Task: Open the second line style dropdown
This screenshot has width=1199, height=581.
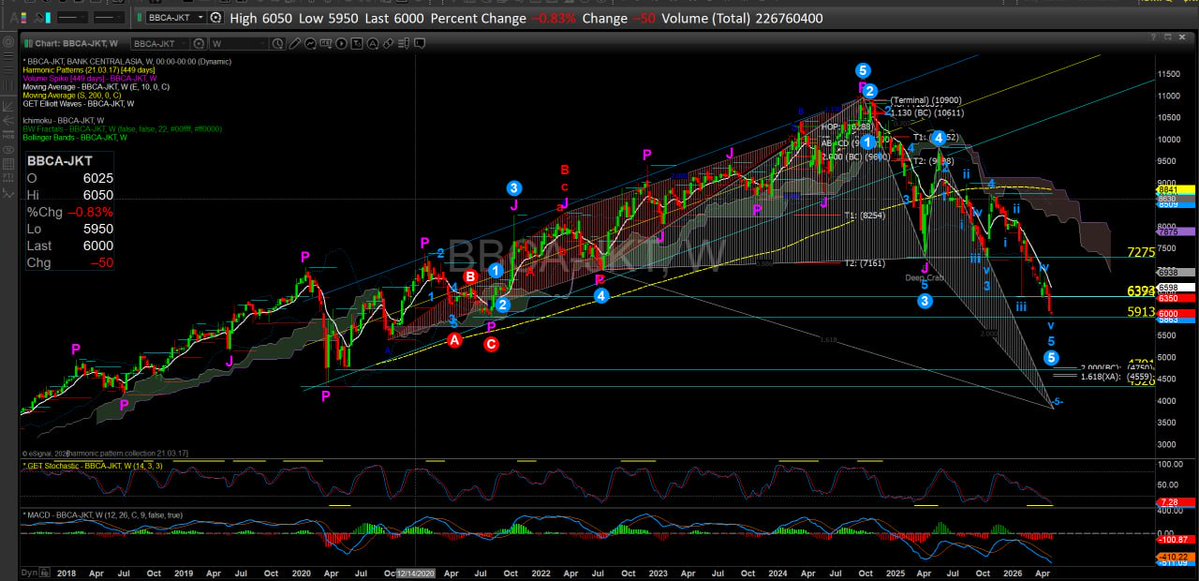Action: pos(109,18)
